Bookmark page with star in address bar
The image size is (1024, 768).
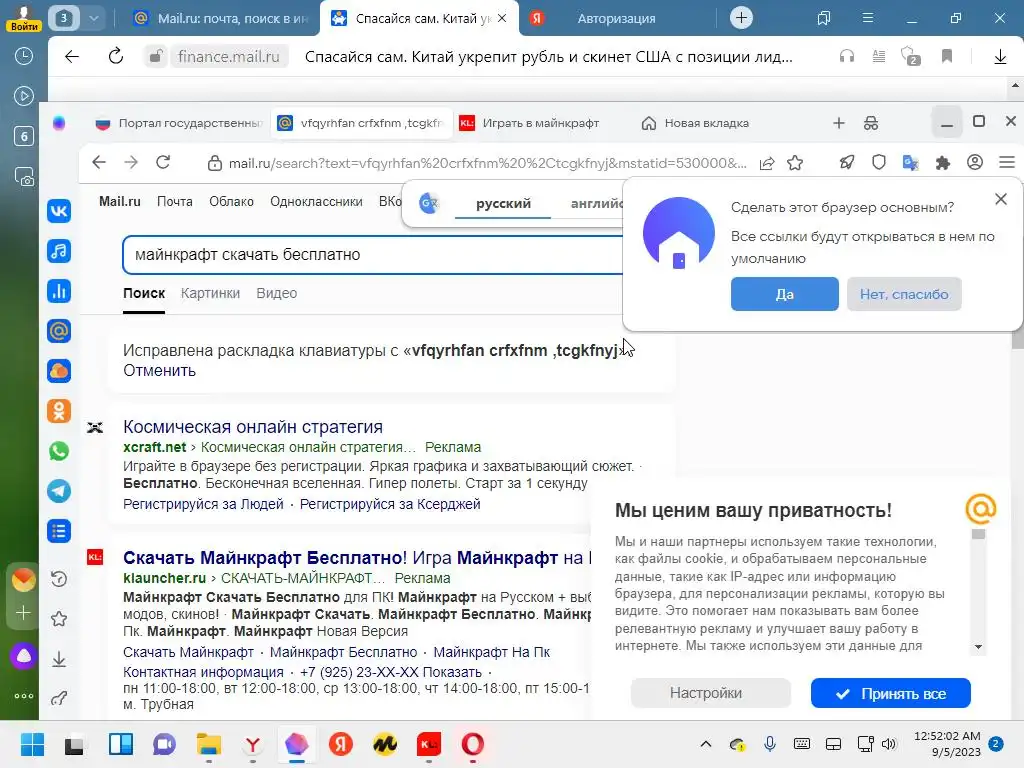click(x=795, y=163)
